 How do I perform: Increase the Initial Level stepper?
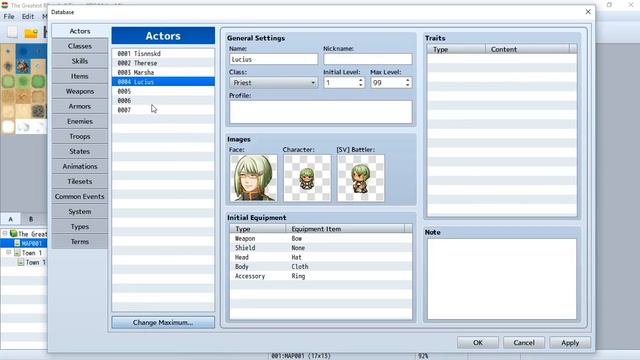pos(360,80)
